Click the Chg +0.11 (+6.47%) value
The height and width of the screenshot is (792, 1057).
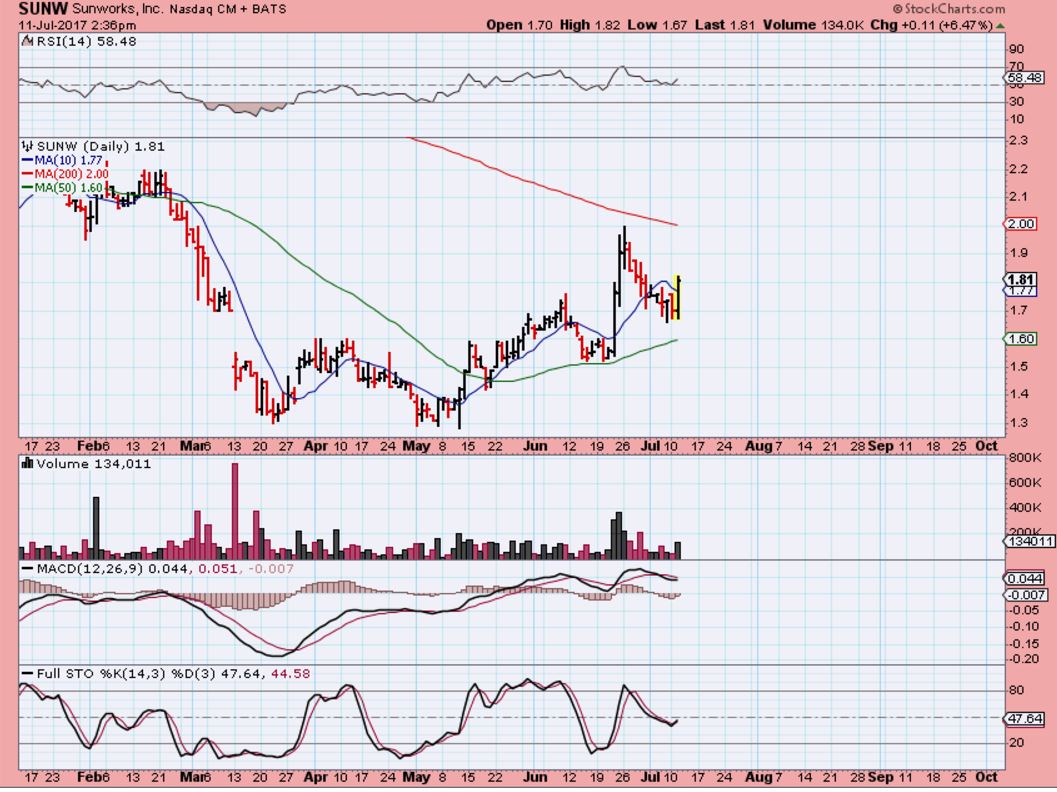click(x=932, y=25)
